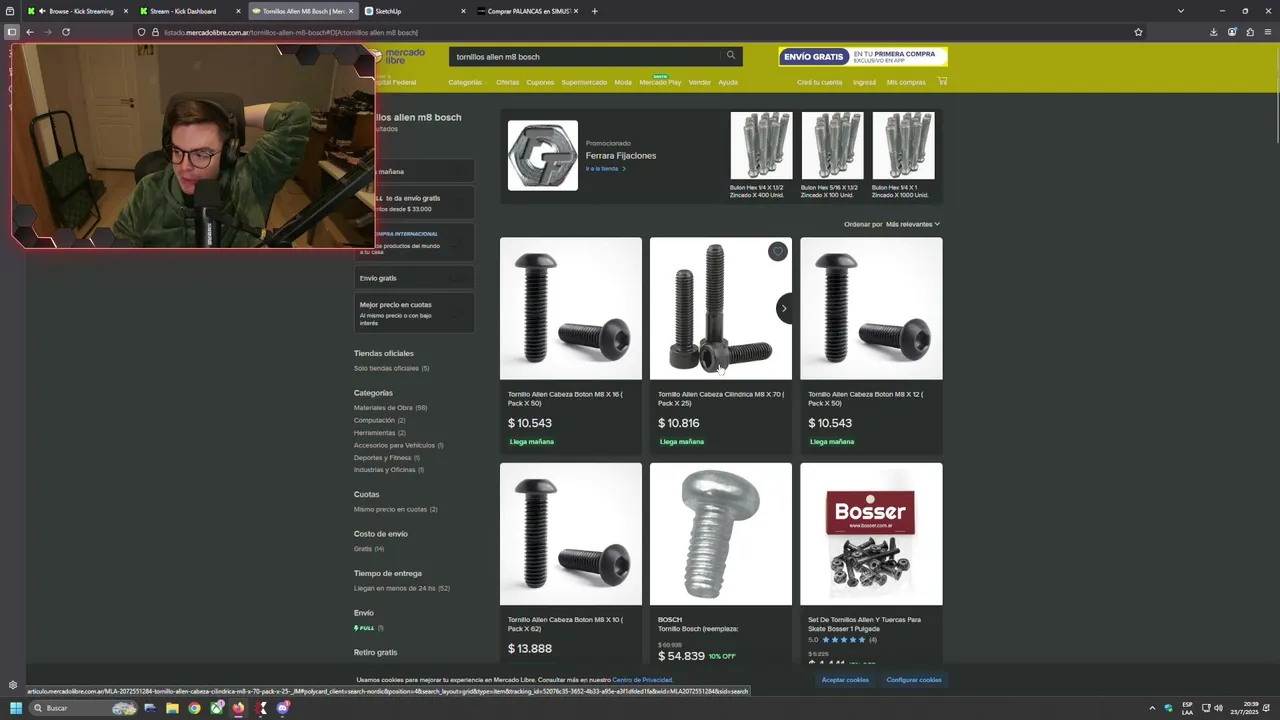
Task: Filter by Llegan en menos de 24 hs
Action: tap(401, 588)
